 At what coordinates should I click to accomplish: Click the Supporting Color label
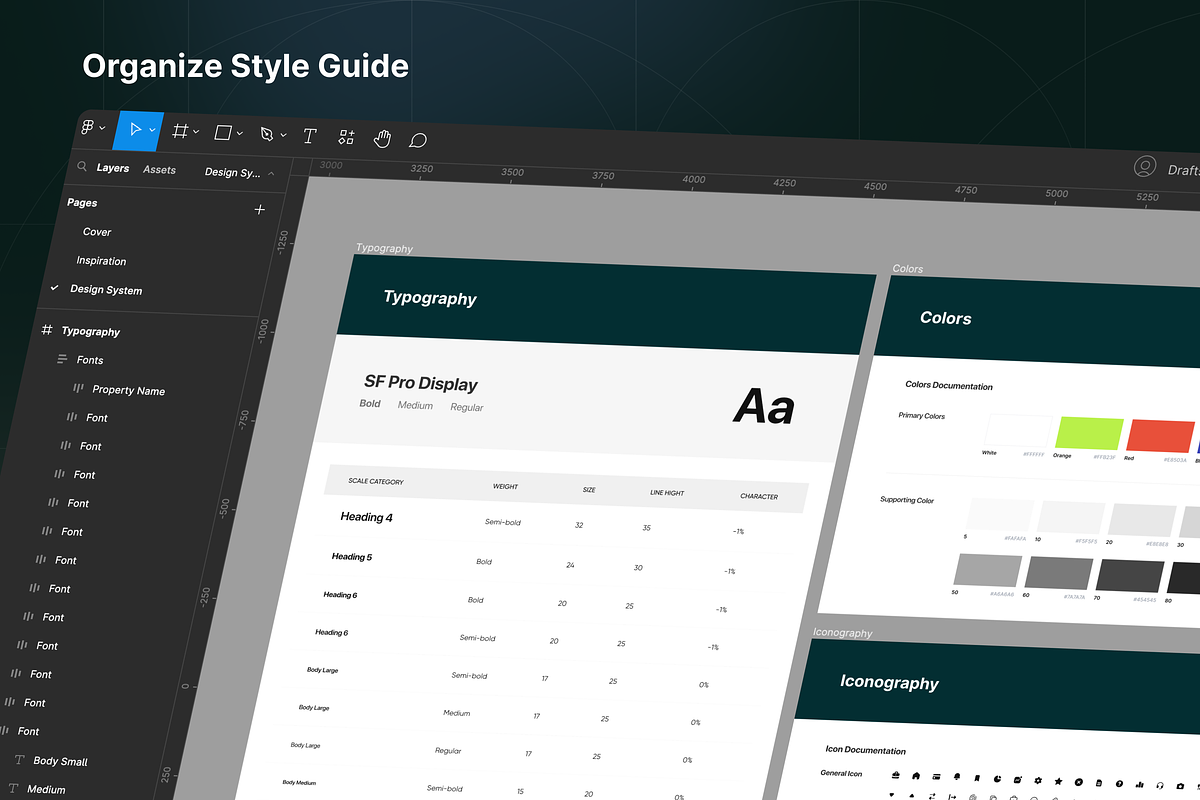(907, 499)
